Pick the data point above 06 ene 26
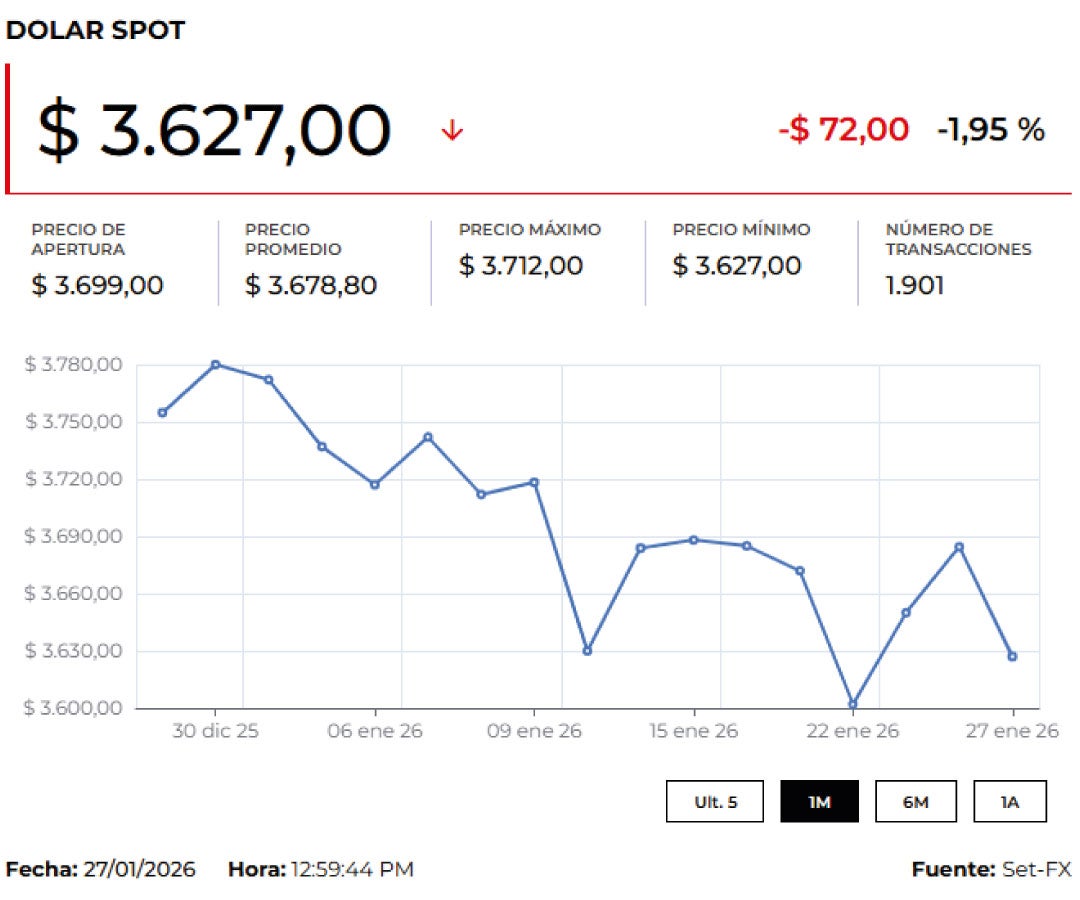This screenshot has width=1080, height=900. [x=375, y=484]
